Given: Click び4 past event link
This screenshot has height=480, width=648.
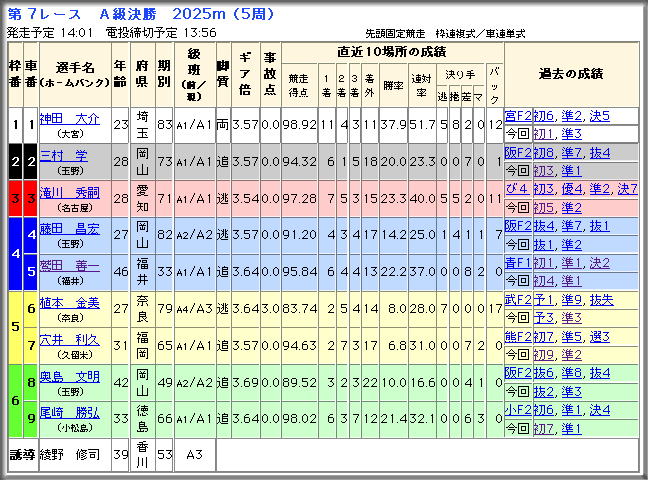Looking at the screenshot, I should click(517, 189).
